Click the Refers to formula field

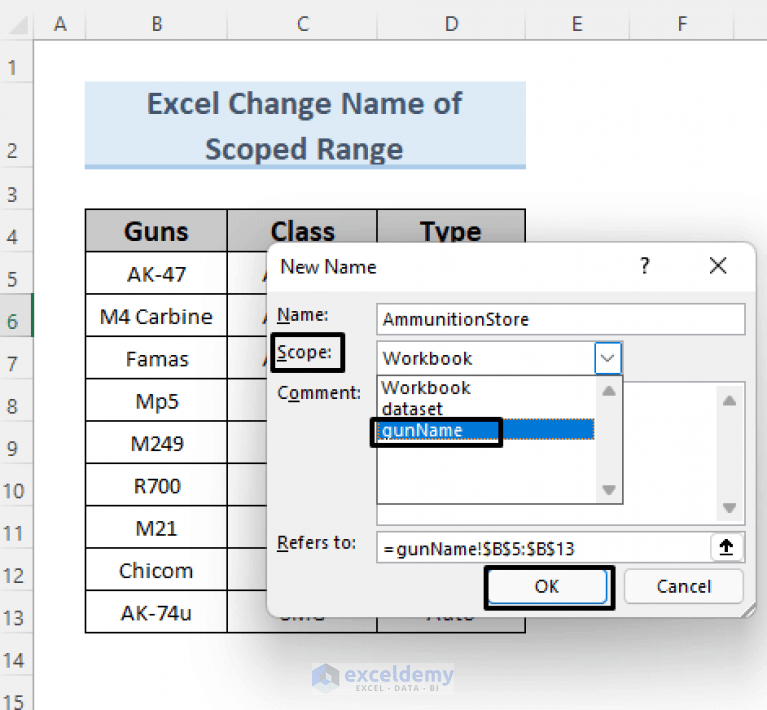[543, 548]
